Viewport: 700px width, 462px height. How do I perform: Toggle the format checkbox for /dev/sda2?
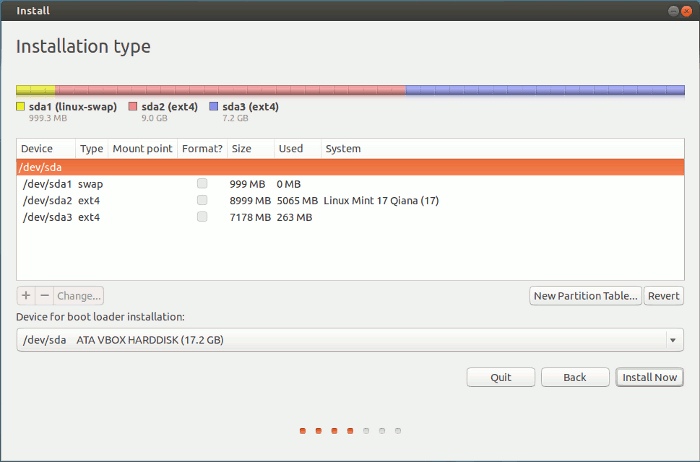[x=203, y=200]
